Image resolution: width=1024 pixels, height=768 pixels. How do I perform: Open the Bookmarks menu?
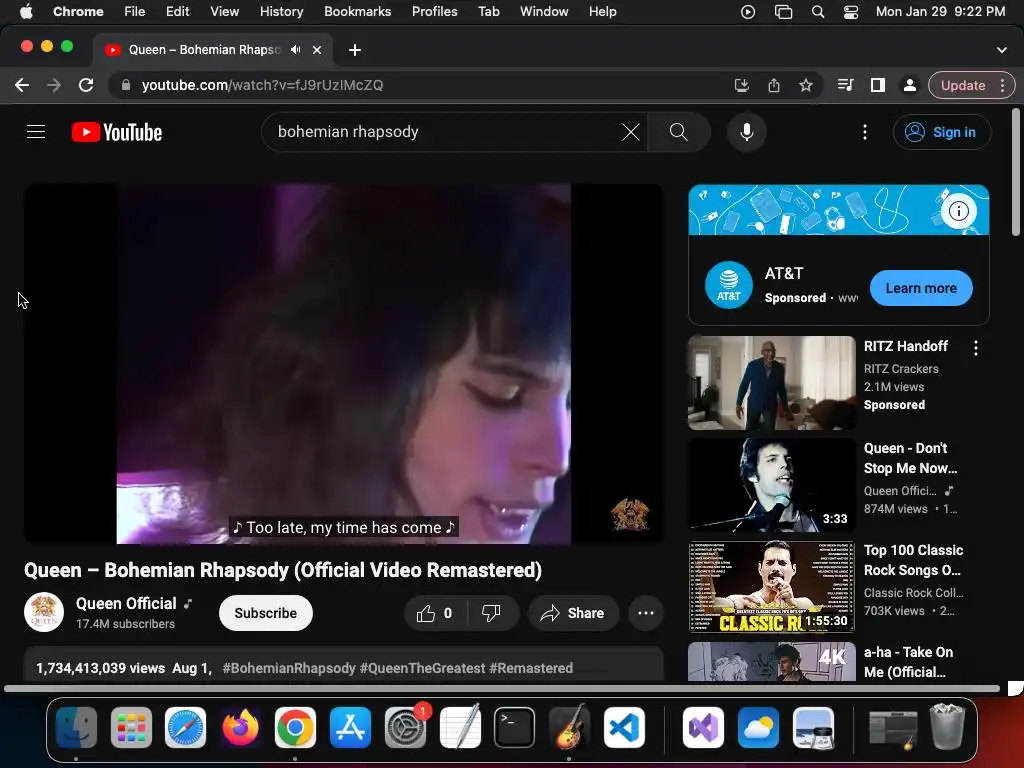coord(357,11)
